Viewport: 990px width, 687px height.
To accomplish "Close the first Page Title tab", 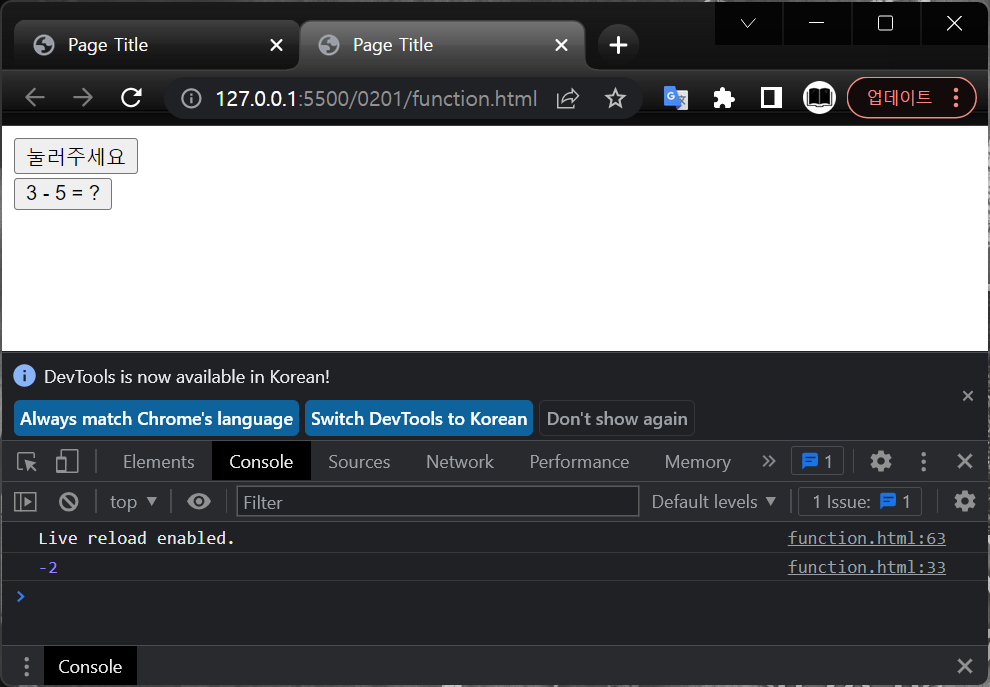I will 276,45.
